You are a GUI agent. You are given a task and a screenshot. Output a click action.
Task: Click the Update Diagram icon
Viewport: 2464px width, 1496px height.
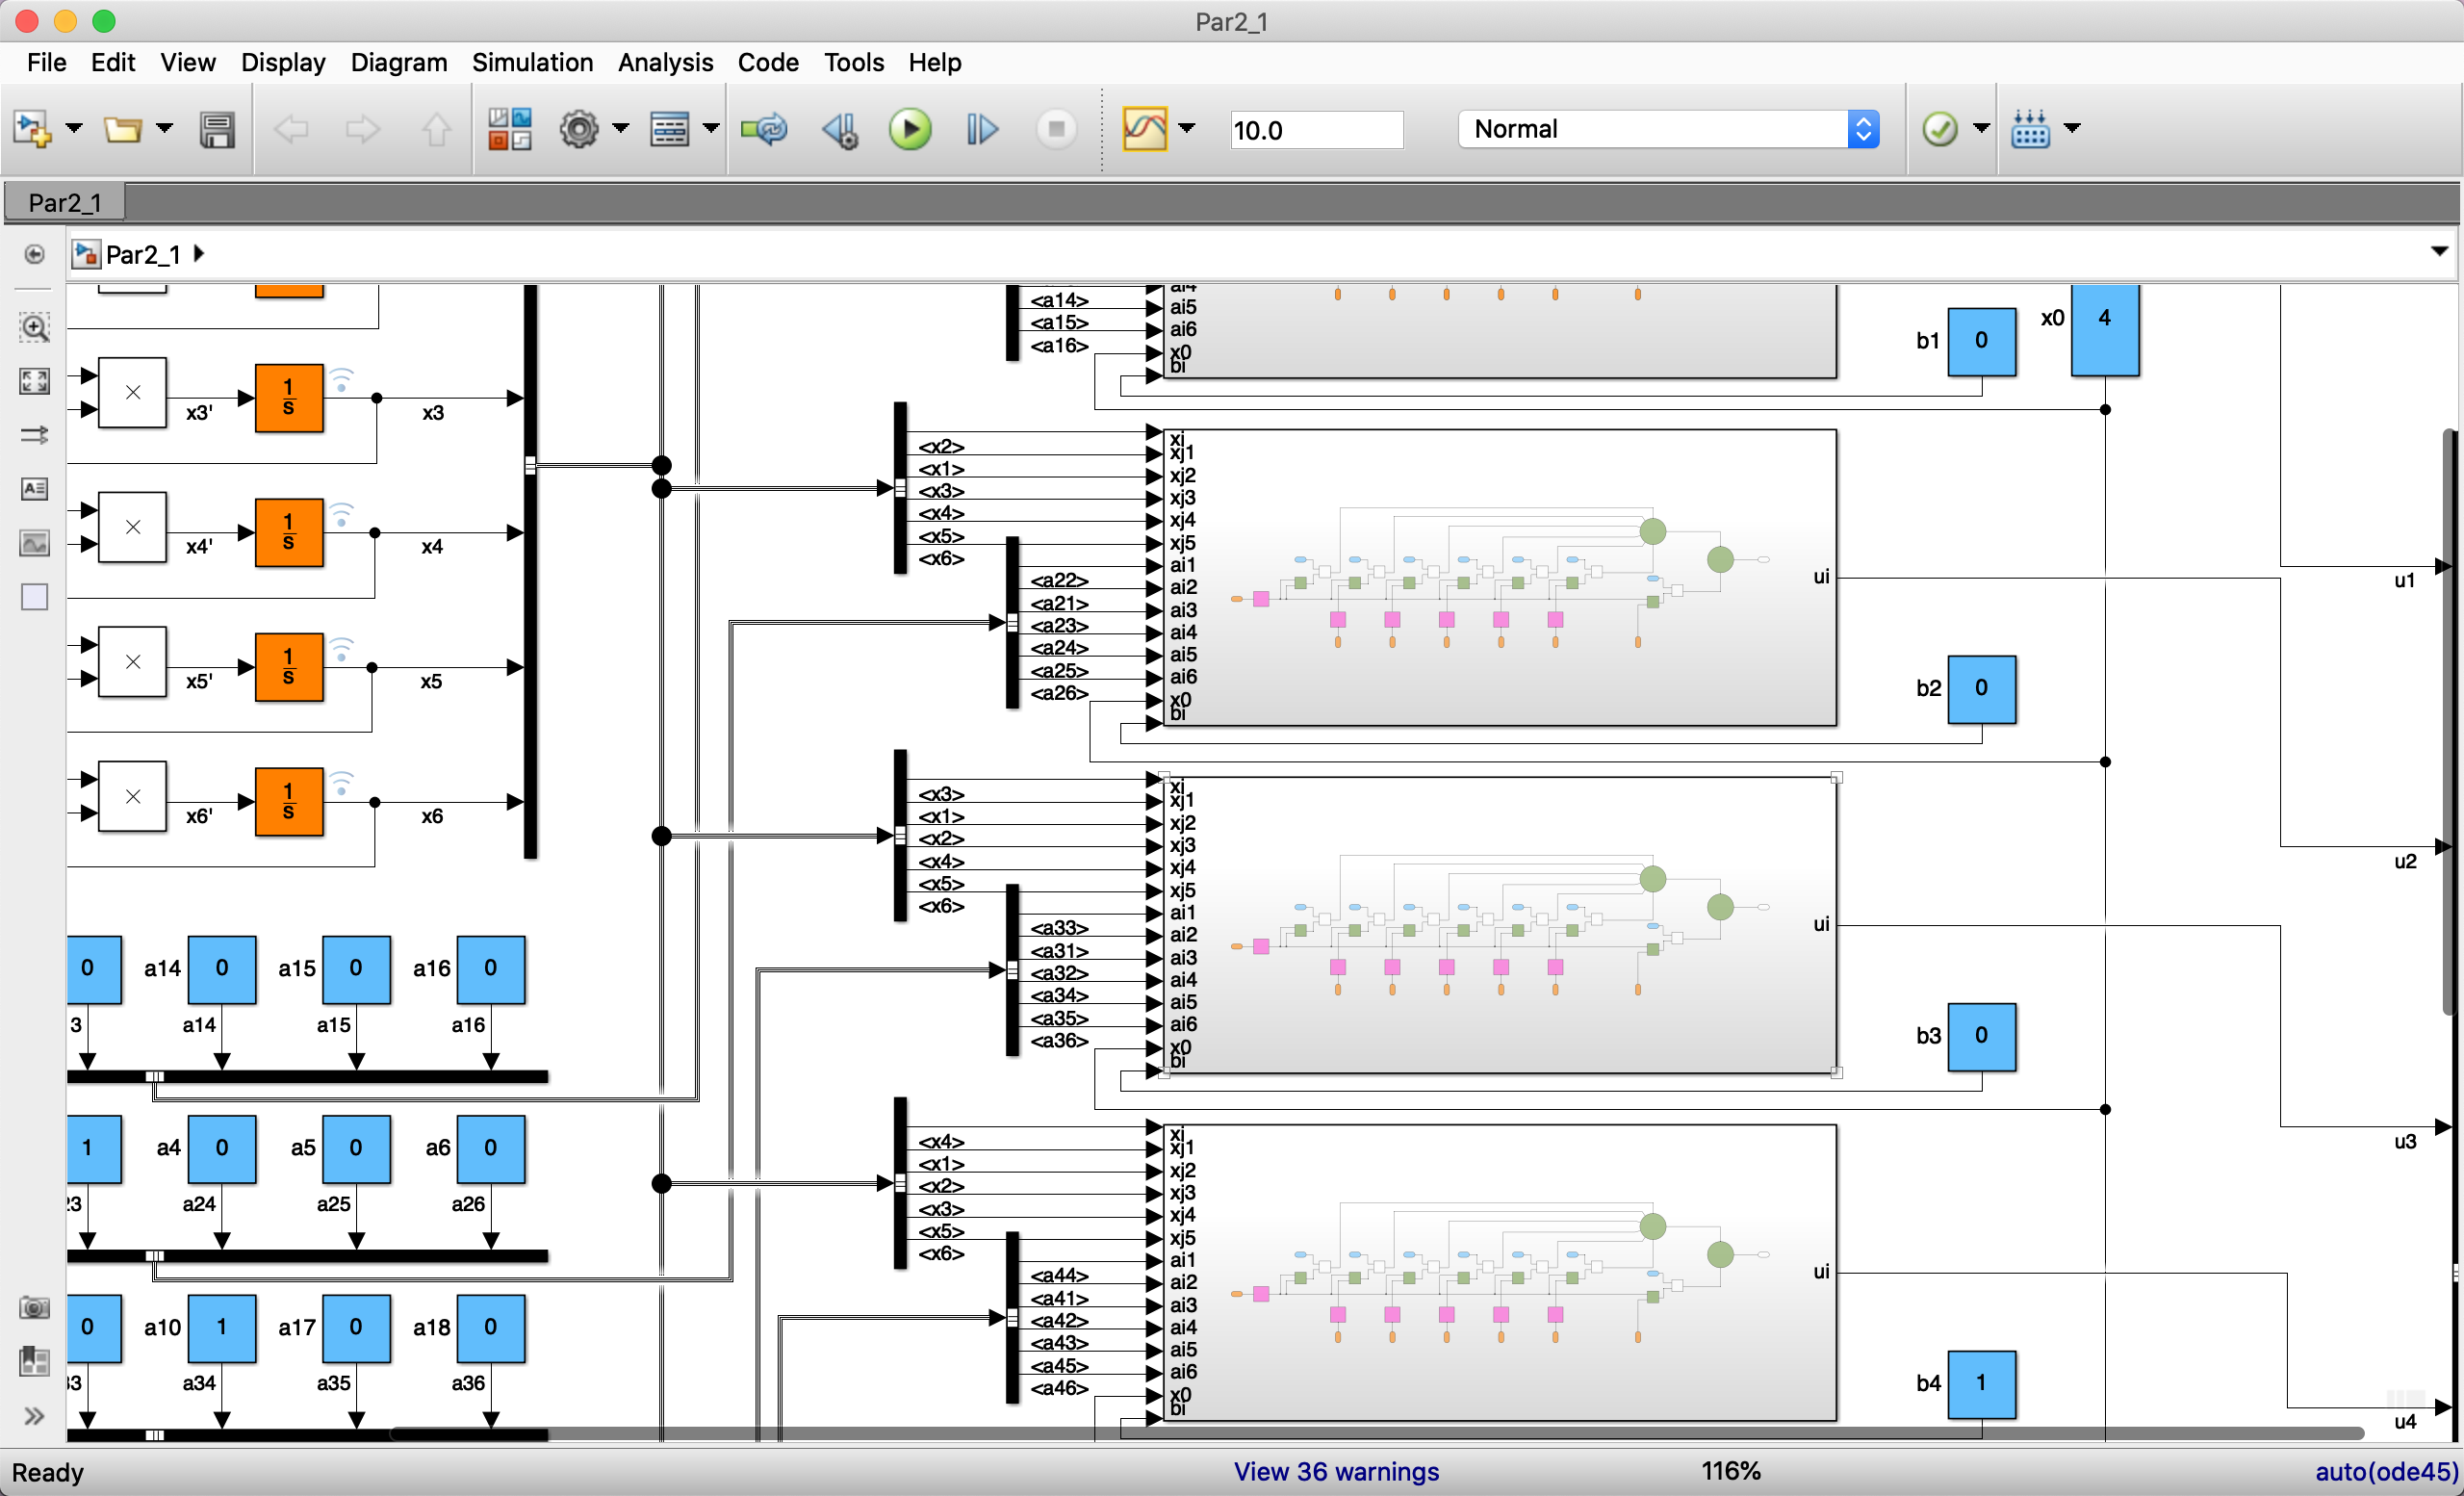764,130
